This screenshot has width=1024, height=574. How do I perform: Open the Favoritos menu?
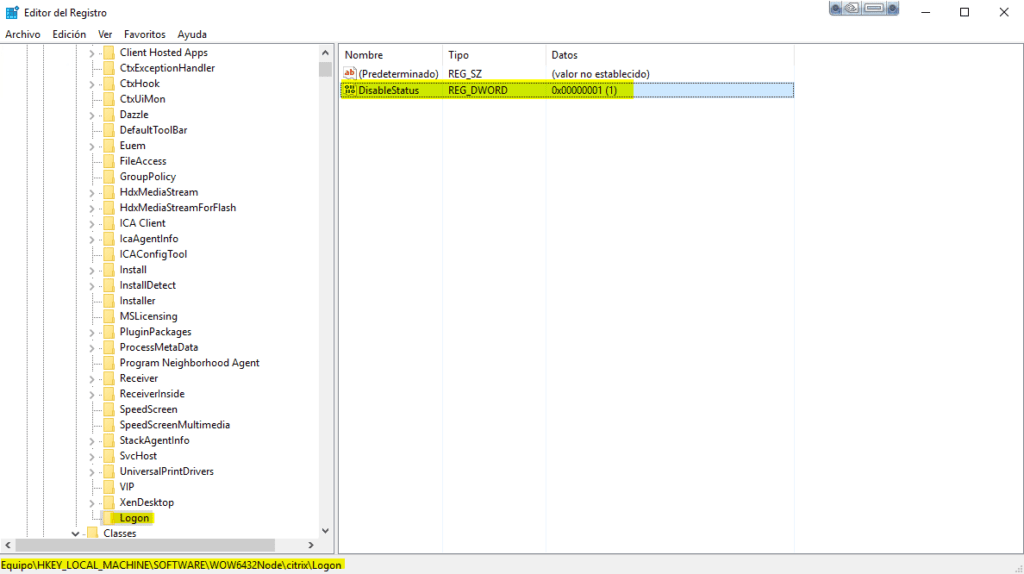point(144,34)
